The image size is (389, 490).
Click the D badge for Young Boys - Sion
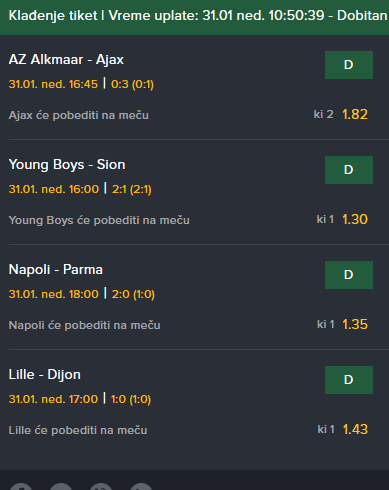[349, 170]
